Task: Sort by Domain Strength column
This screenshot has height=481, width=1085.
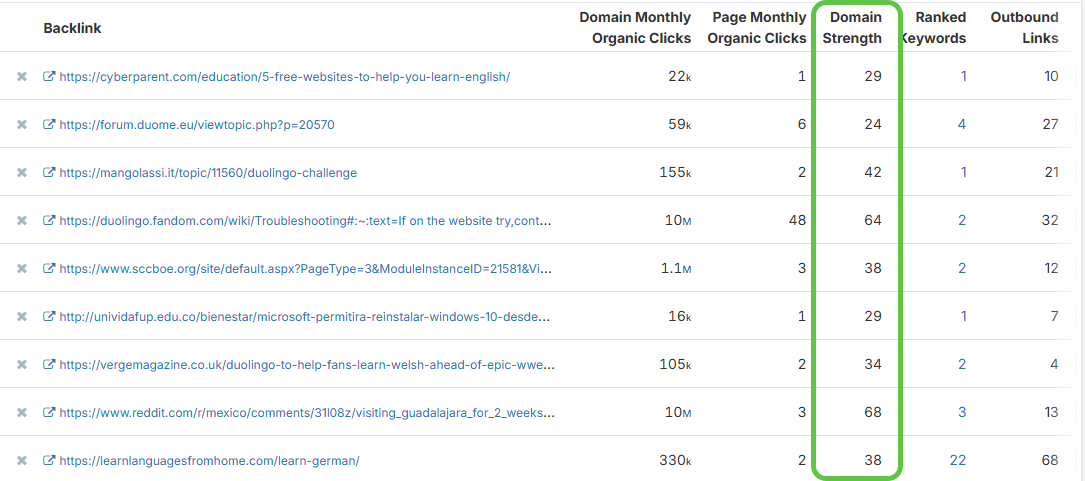Action: tap(856, 28)
